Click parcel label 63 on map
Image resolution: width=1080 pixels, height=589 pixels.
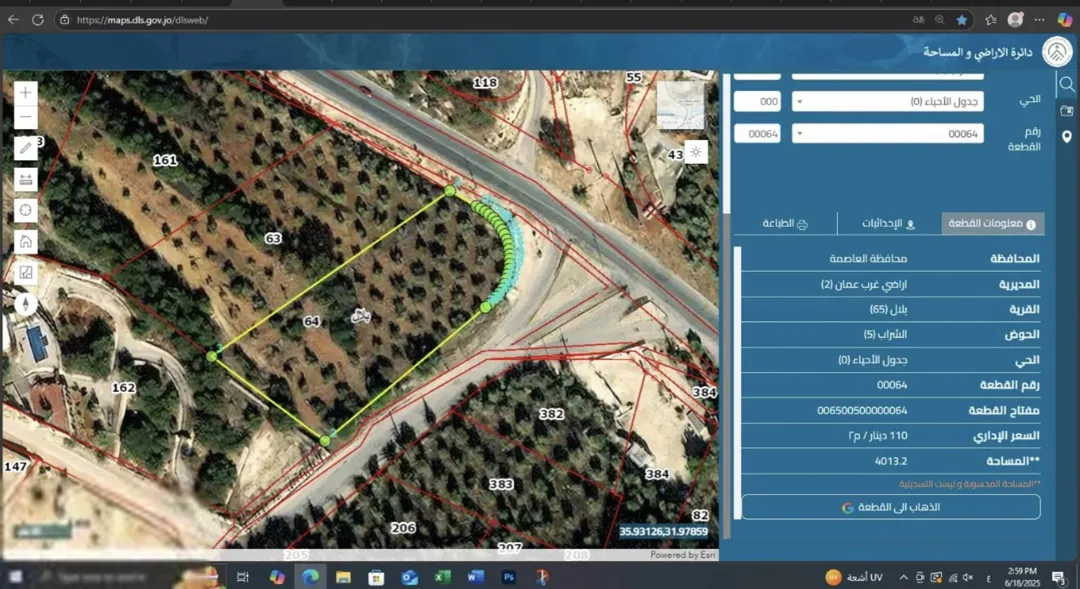(273, 238)
